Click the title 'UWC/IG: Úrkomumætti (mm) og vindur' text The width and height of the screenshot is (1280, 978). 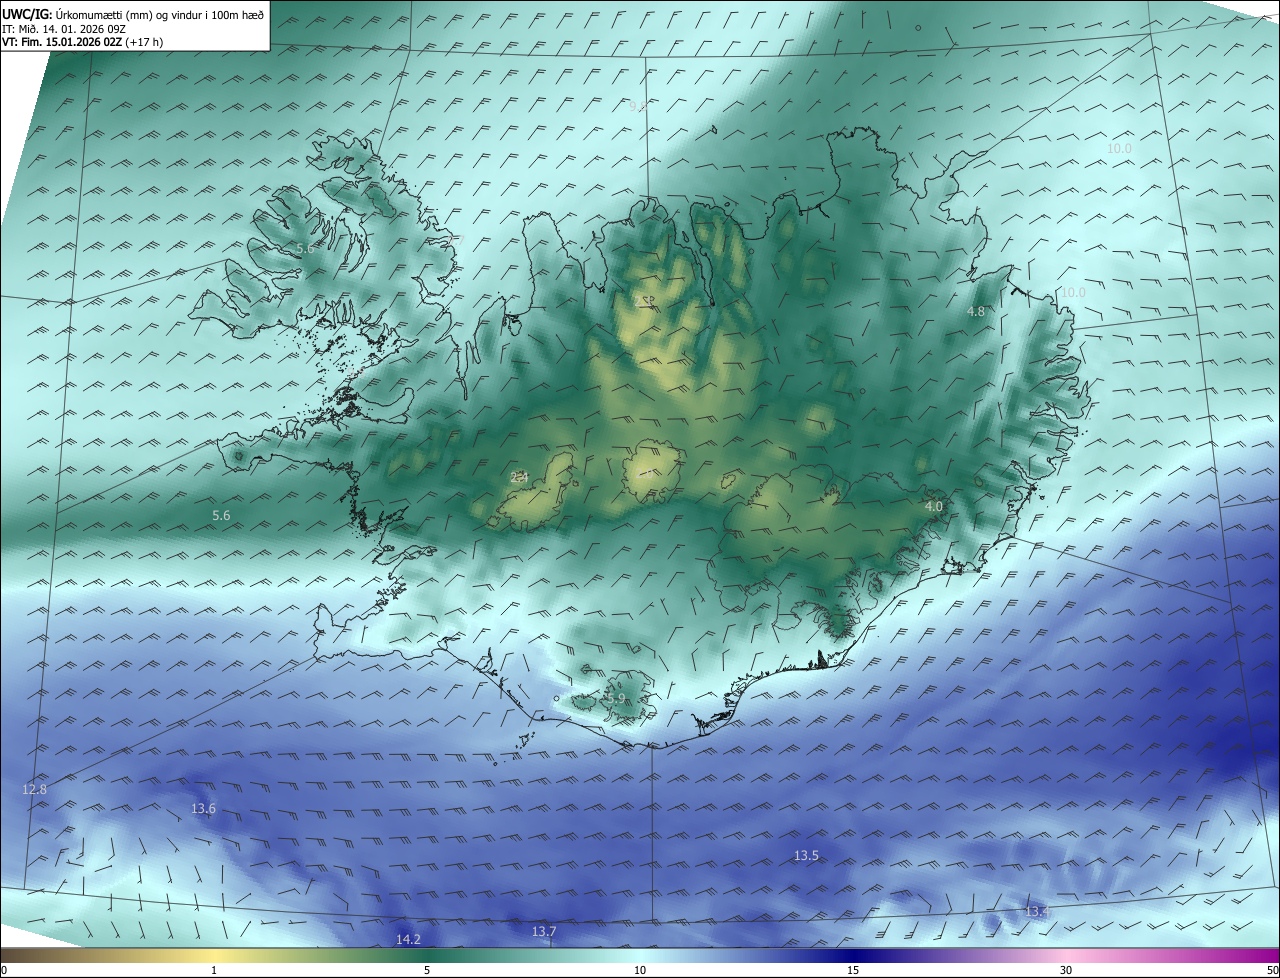point(134,14)
